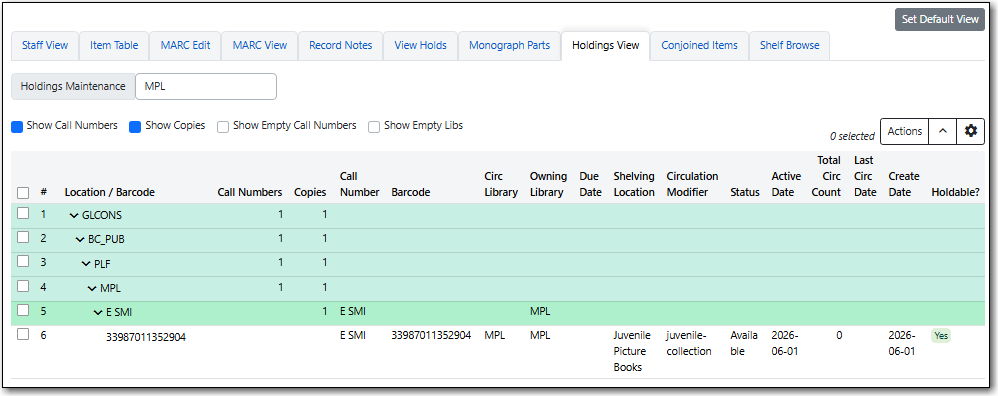Click barcode 33987011352904 in Location column
The height and width of the screenshot is (396, 998).
[146, 337]
